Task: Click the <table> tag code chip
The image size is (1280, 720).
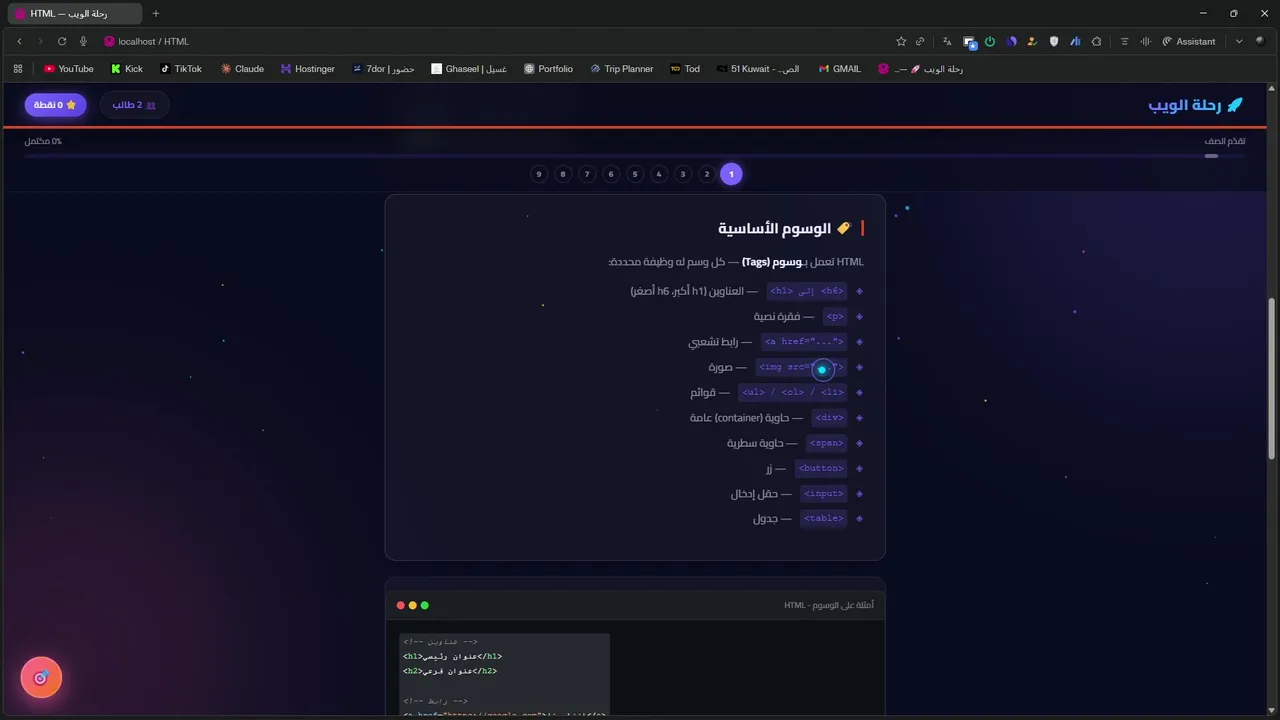Action: pyautogui.click(x=824, y=518)
